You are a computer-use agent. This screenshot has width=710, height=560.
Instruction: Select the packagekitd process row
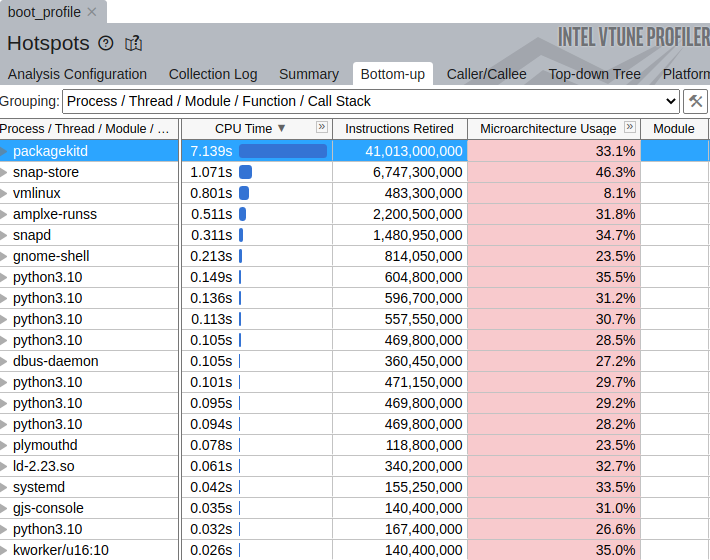pos(354,151)
